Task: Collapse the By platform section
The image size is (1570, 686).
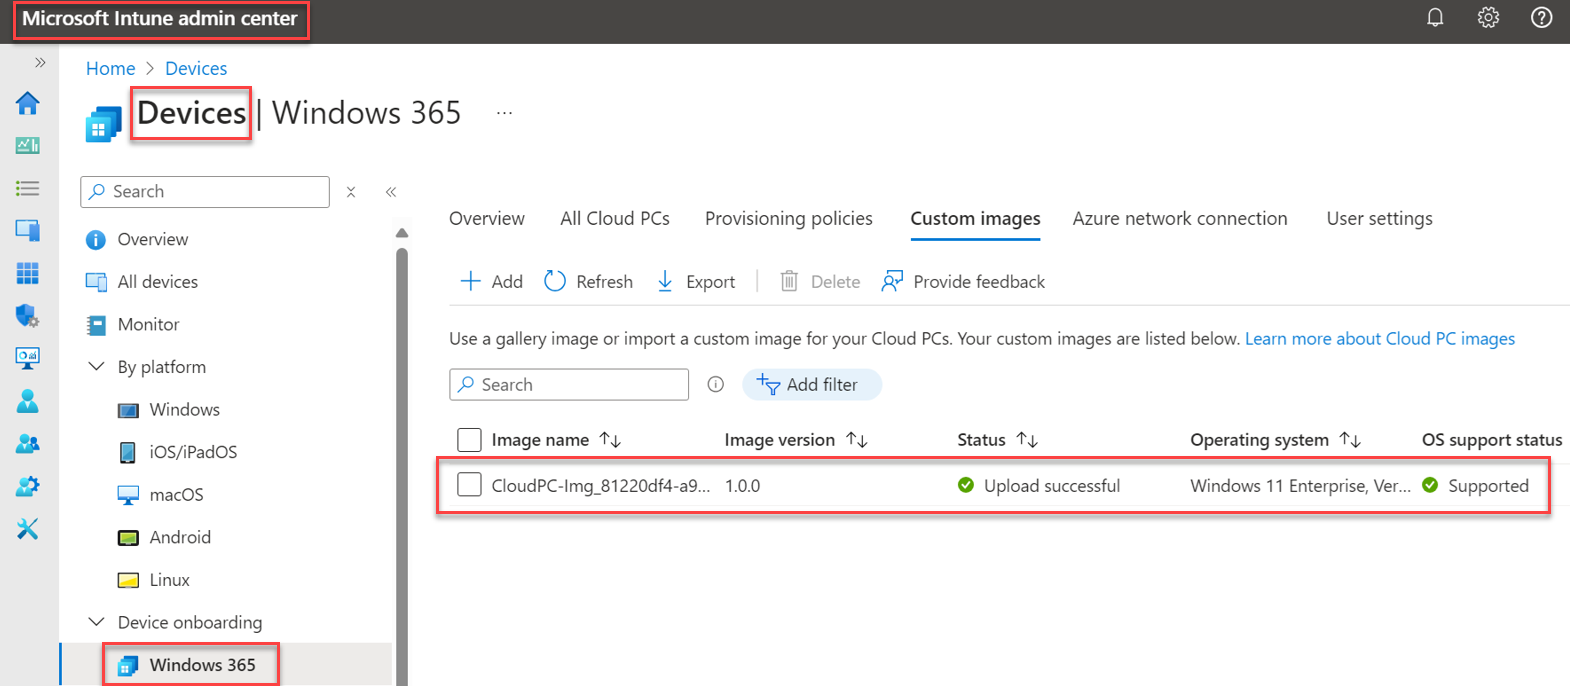Action: coord(96,367)
